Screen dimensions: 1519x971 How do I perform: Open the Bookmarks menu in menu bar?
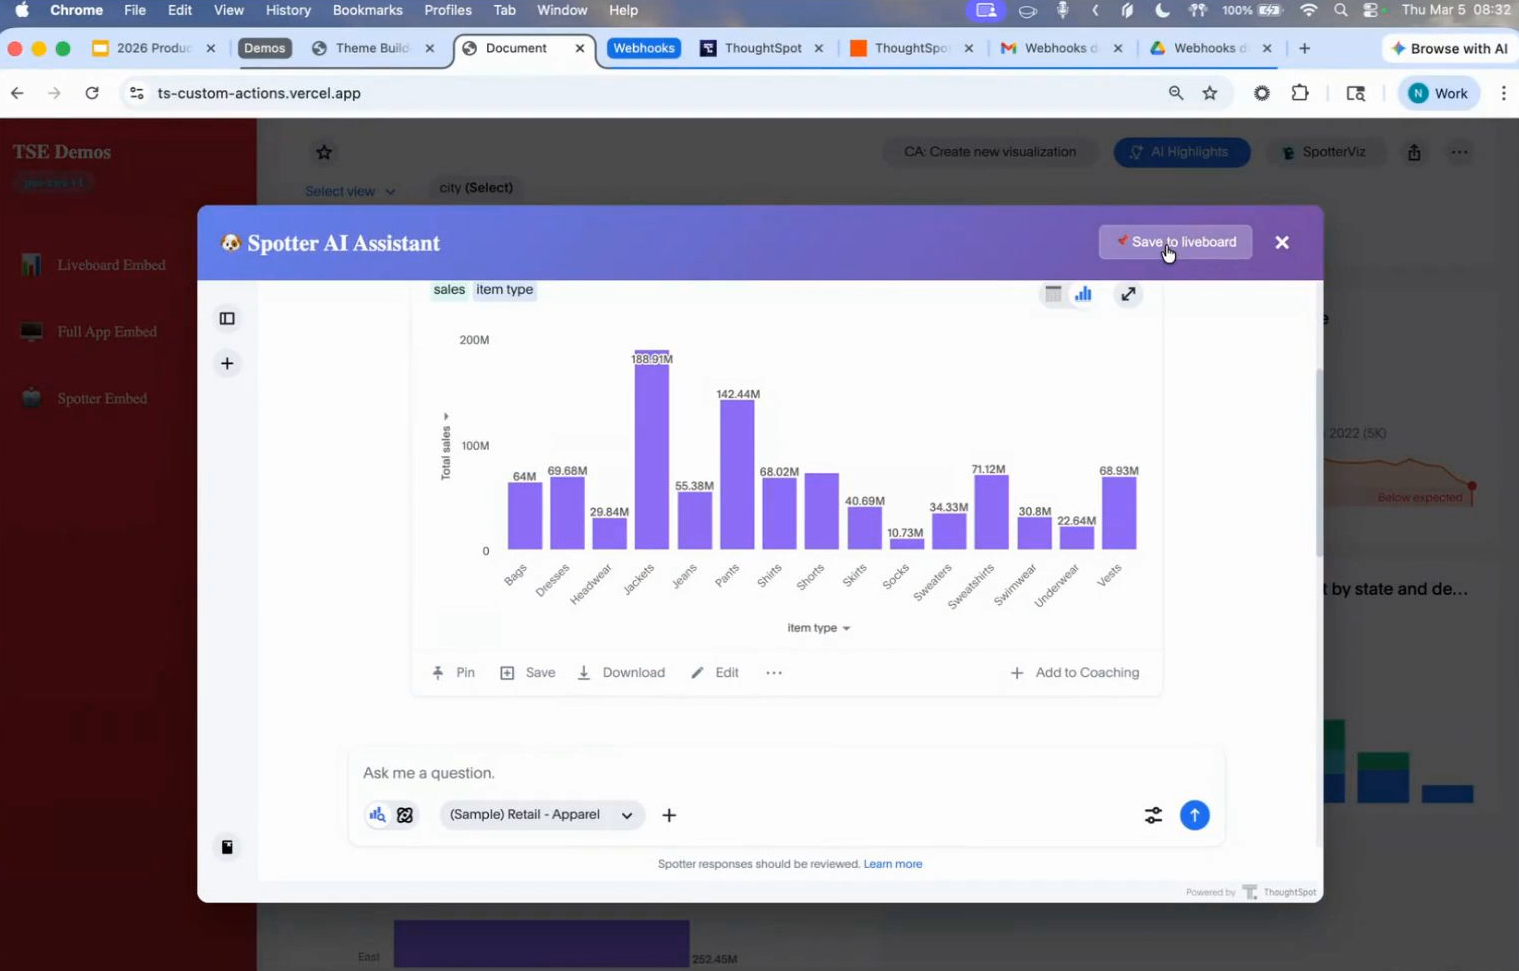tap(367, 10)
